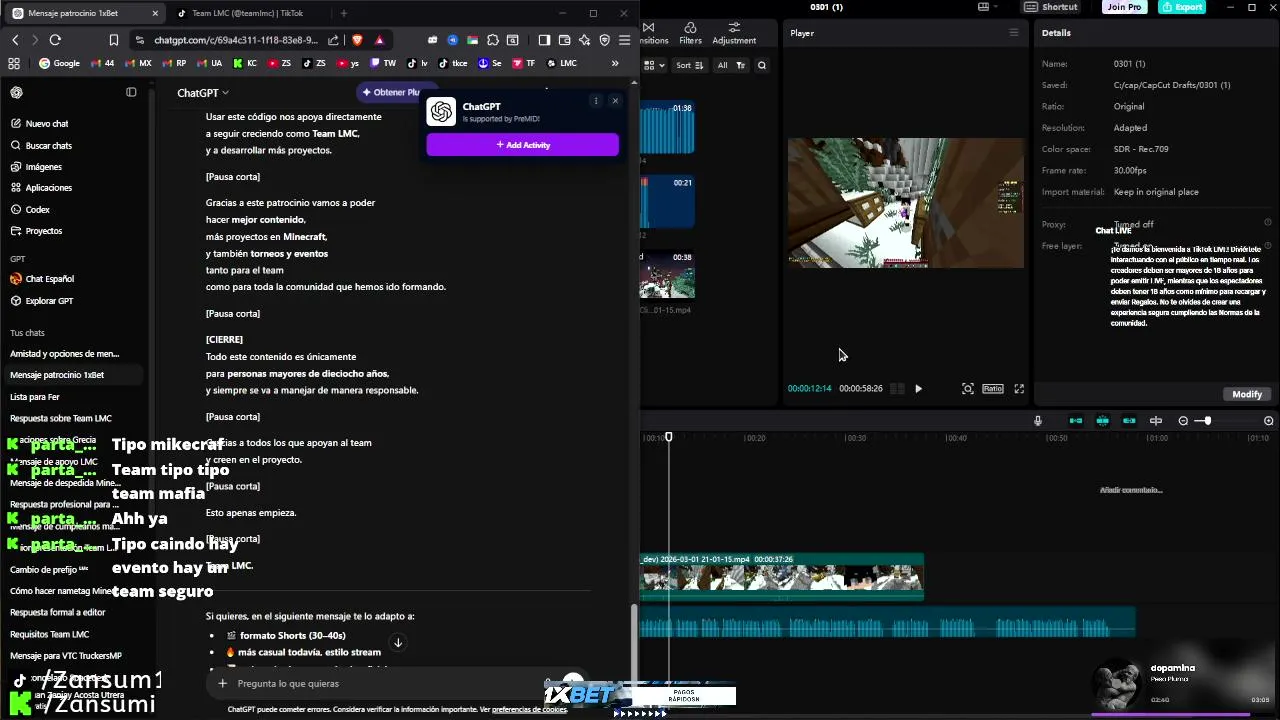The image size is (1280, 720).
Task: Toggle the browser sidebar panel
Action: point(544,40)
